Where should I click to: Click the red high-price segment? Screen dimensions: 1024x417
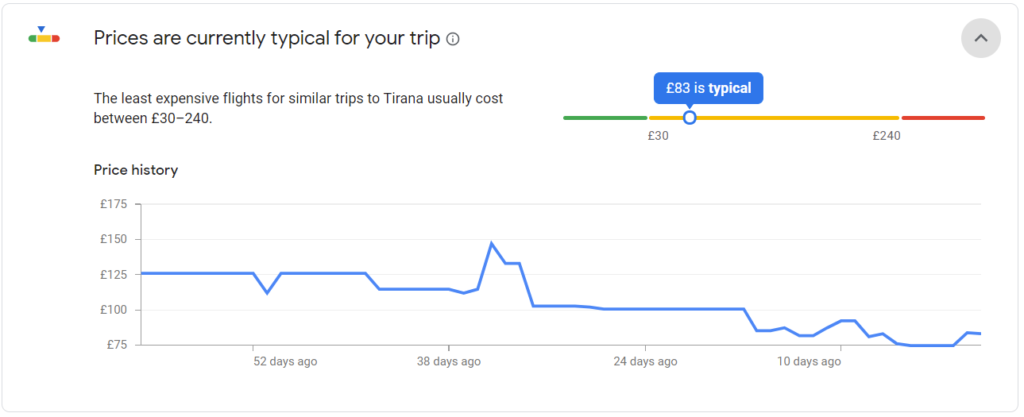pos(943,117)
